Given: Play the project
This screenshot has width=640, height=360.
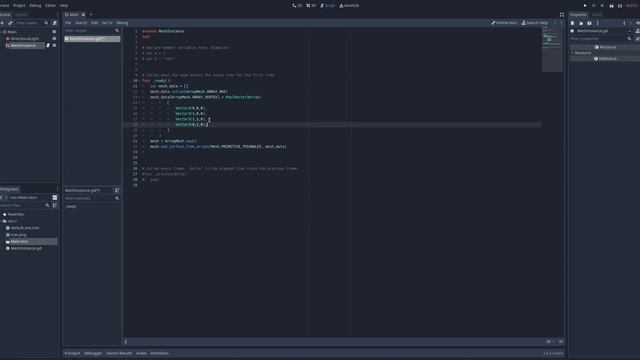Looking at the screenshot, I should [585, 6].
